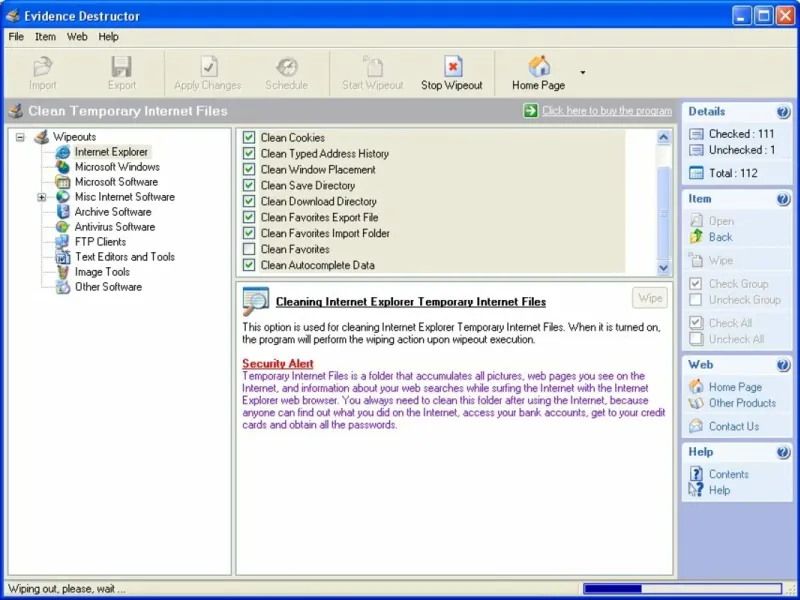Click the Wipe button beside the description heading
Screen dimensions: 800x600
pyautogui.click(x=650, y=298)
